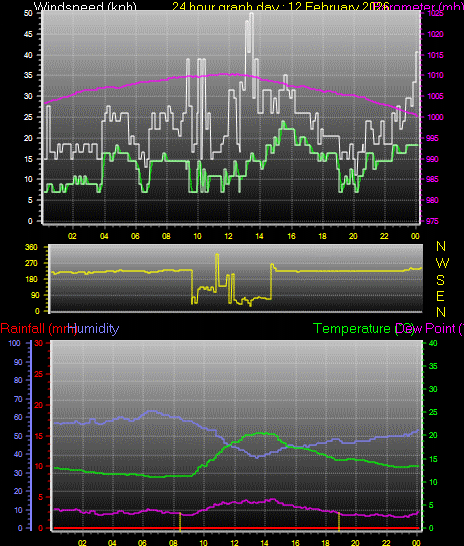
Task: Pick the 980 barometer axis label
Action: click(433, 200)
